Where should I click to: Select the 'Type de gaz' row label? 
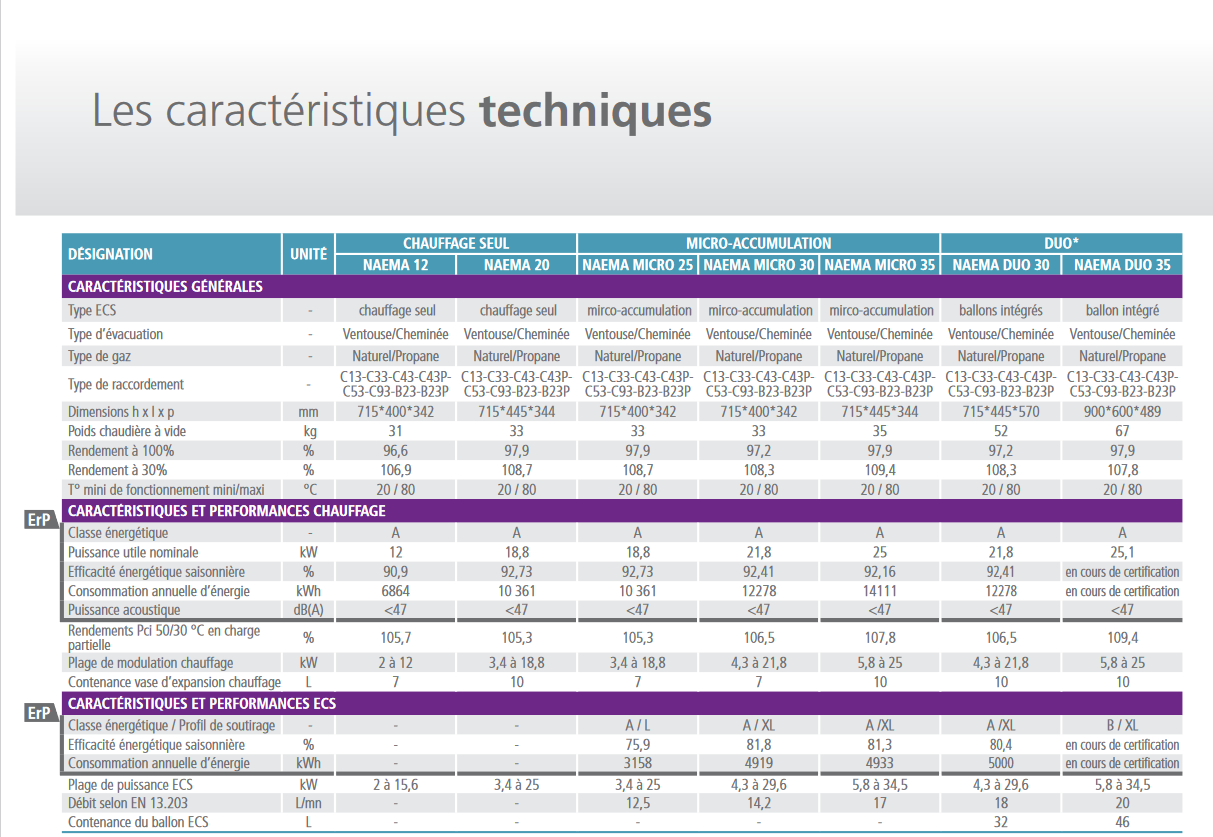point(100,356)
